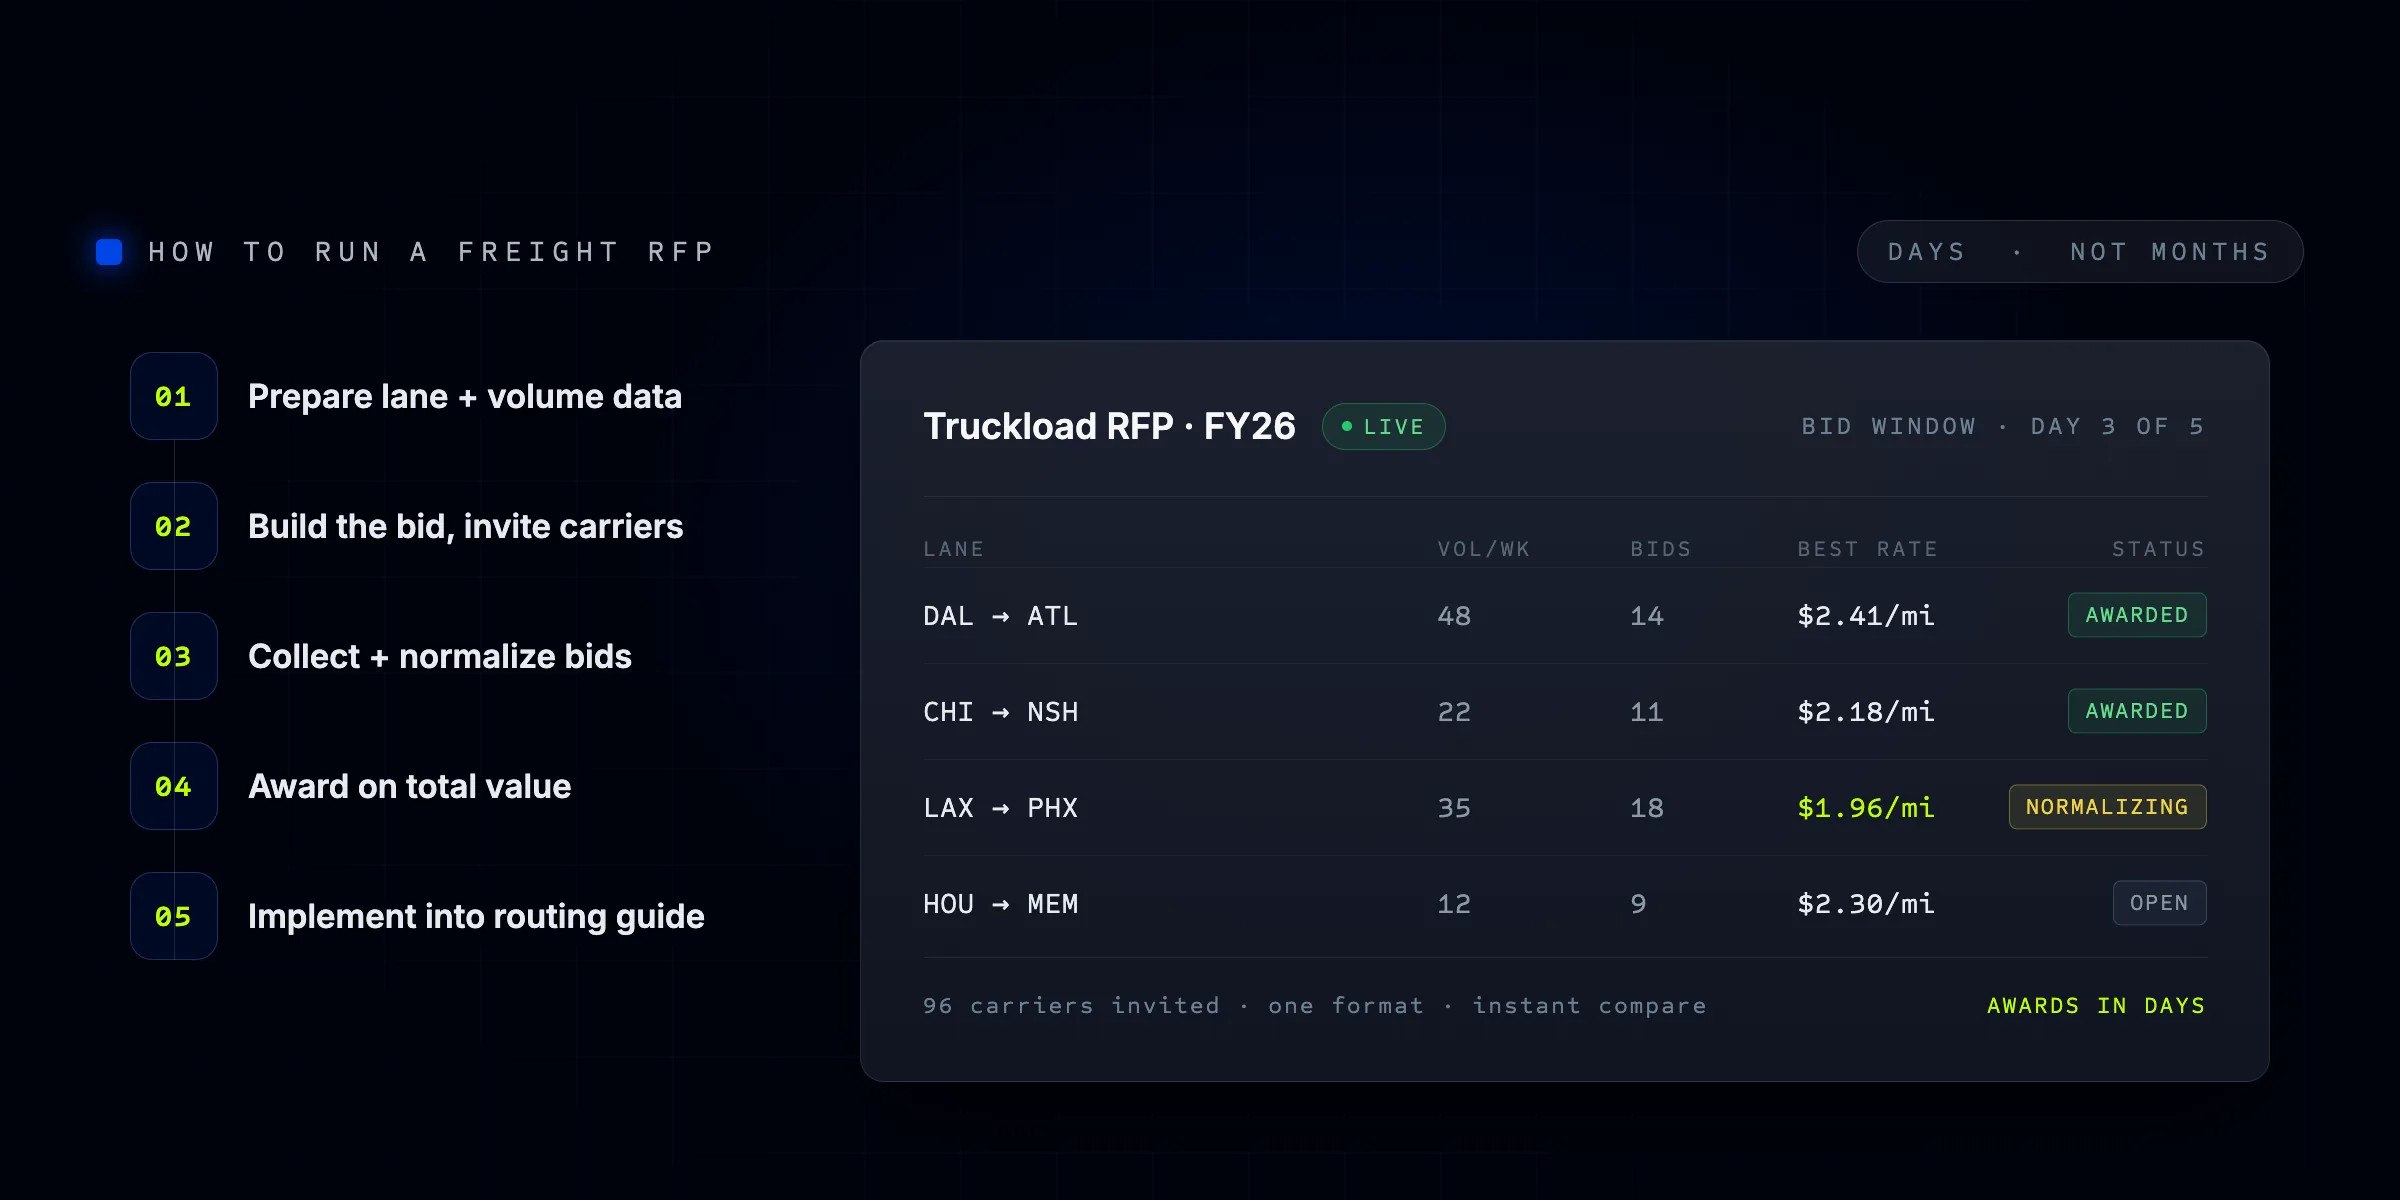The height and width of the screenshot is (1200, 2400).
Task: Click the highlighted $1.96/mi rate
Action: click(1866, 807)
